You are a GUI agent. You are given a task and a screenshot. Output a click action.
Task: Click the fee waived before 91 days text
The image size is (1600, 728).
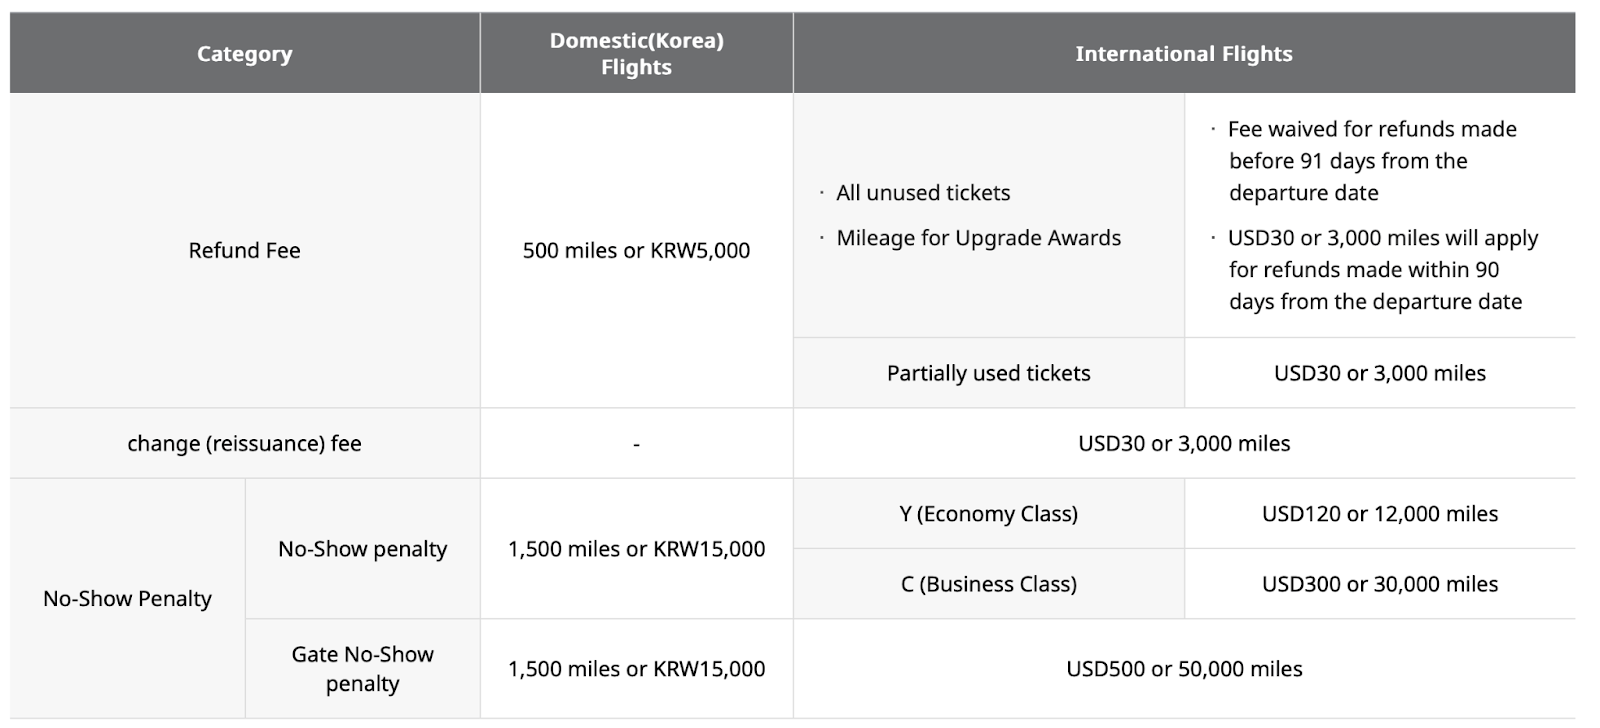1371,161
